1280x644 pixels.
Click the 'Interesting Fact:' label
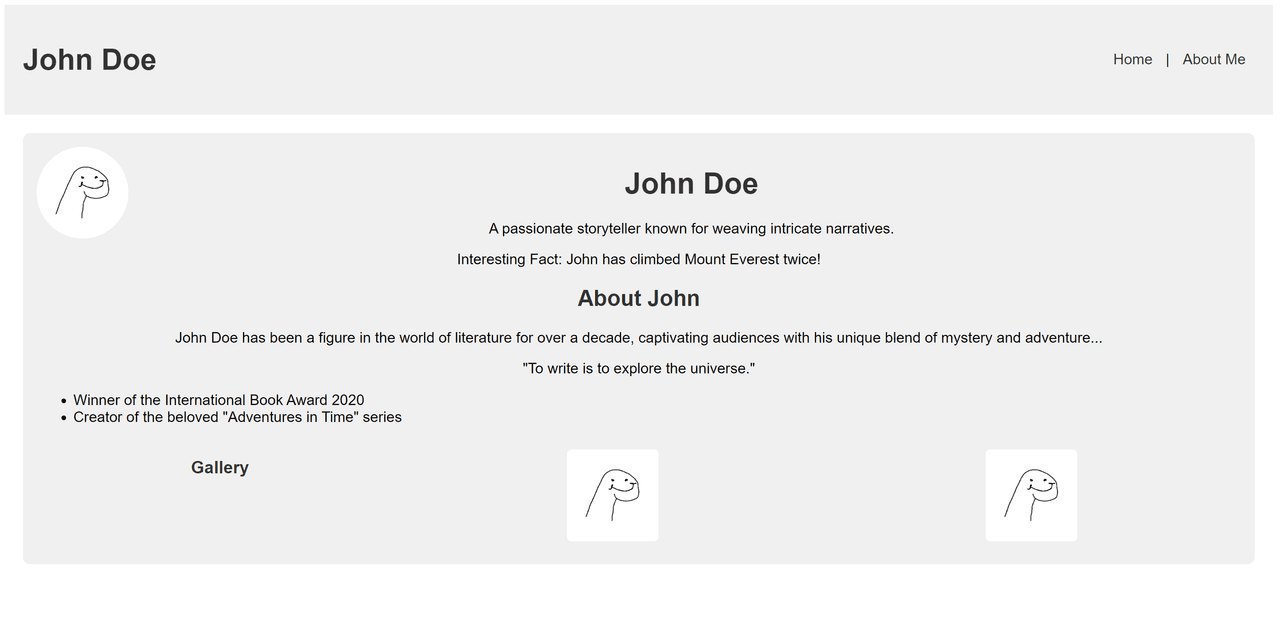(509, 260)
